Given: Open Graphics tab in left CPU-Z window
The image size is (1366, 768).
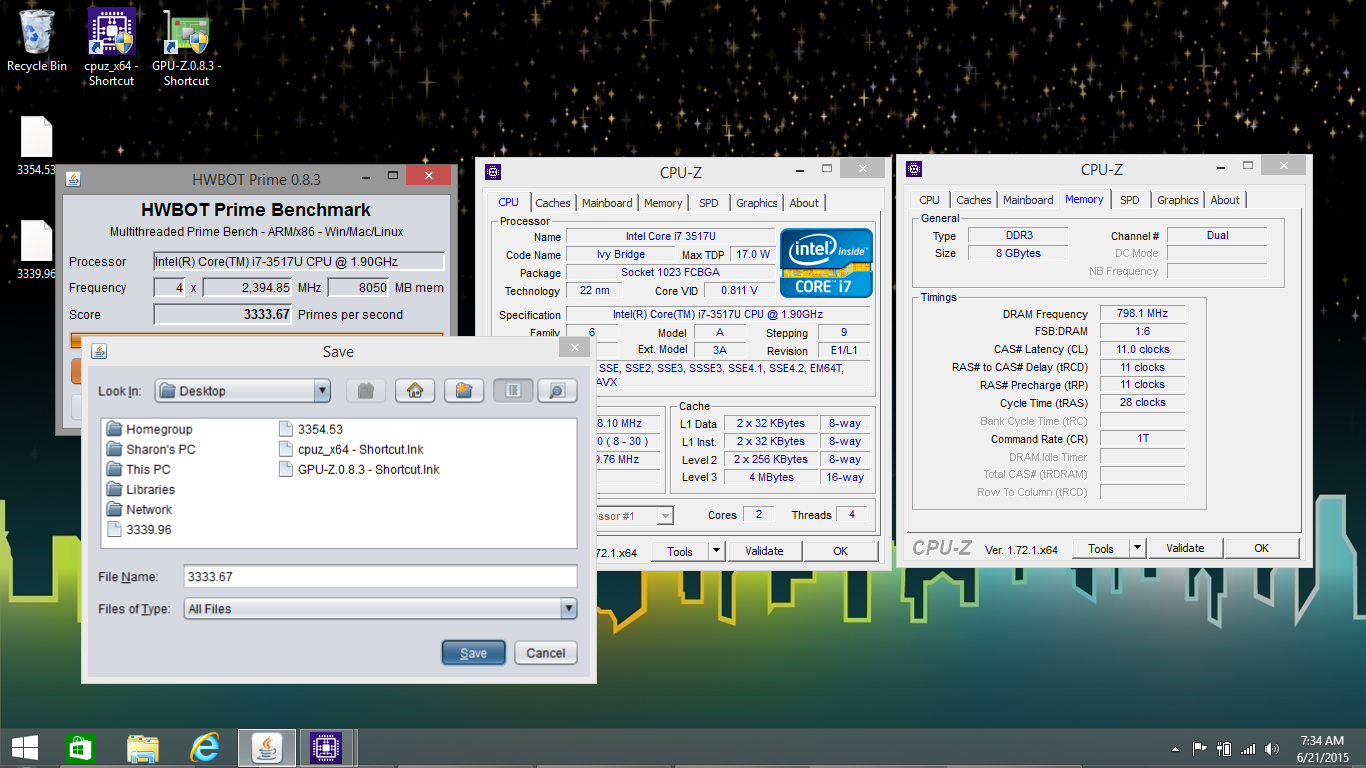Looking at the screenshot, I should (757, 203).
